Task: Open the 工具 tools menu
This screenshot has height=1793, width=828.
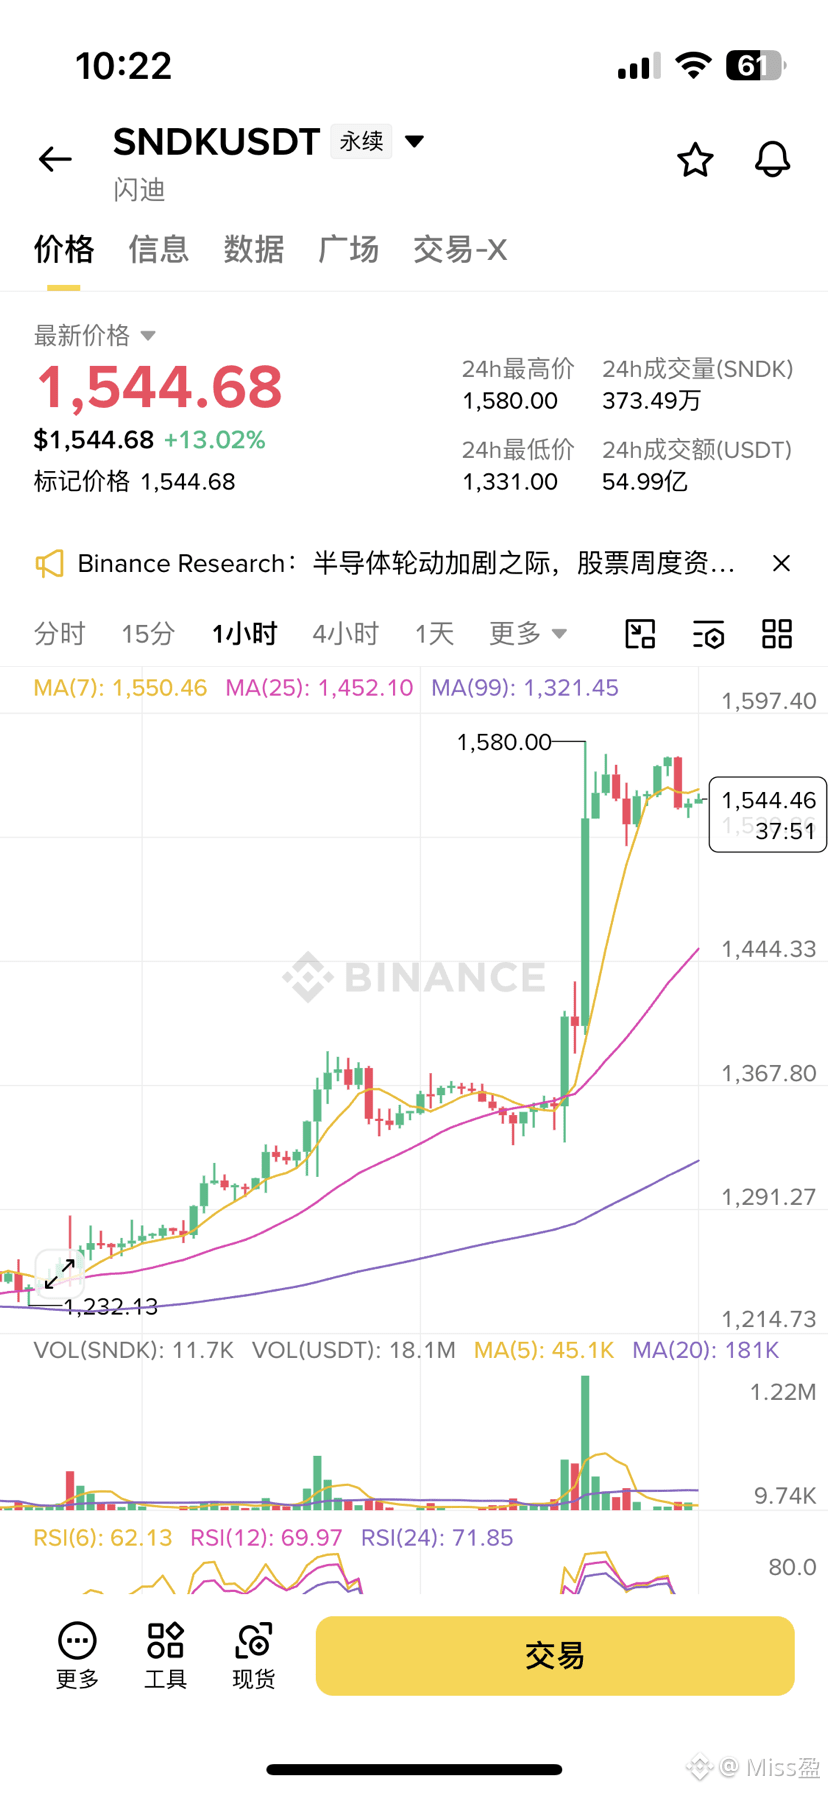Action: tap(165, 1656)
